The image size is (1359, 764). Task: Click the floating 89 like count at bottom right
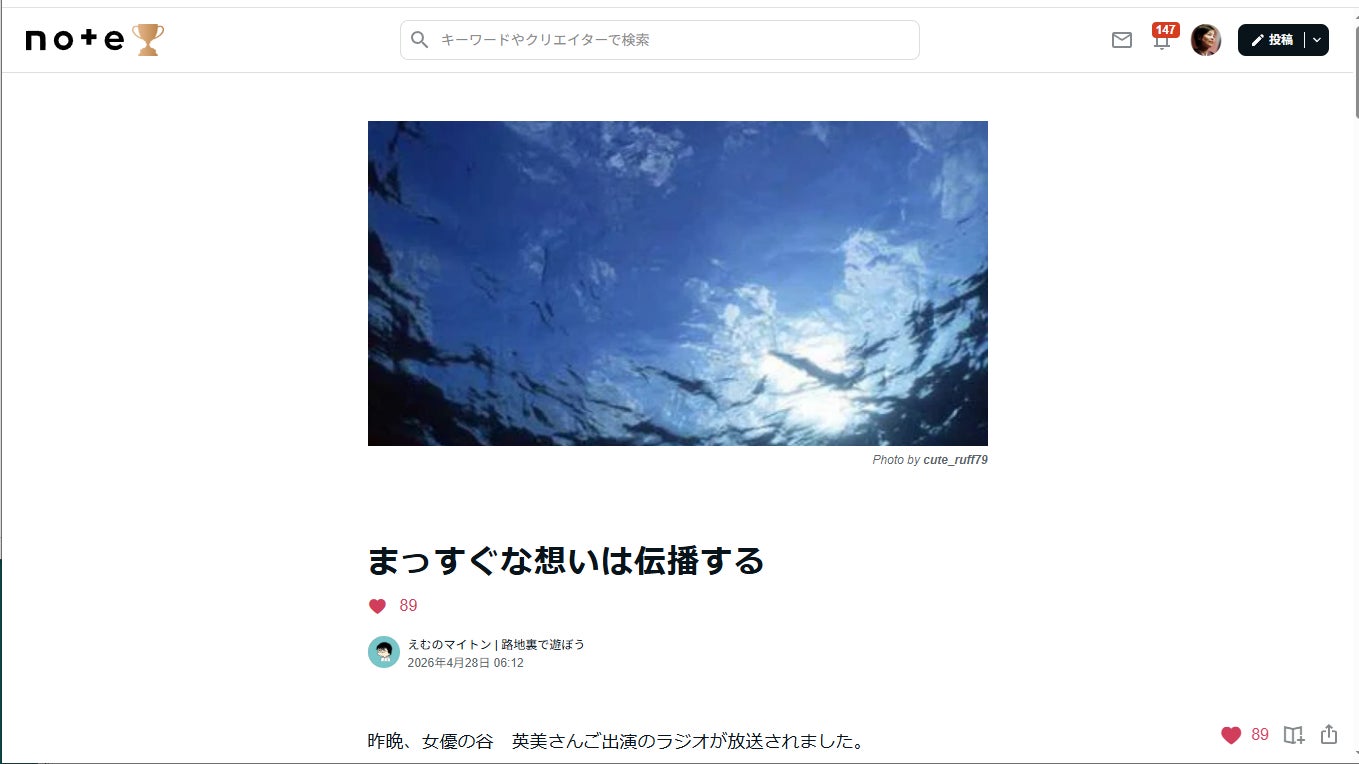[x=1260, y=735]
